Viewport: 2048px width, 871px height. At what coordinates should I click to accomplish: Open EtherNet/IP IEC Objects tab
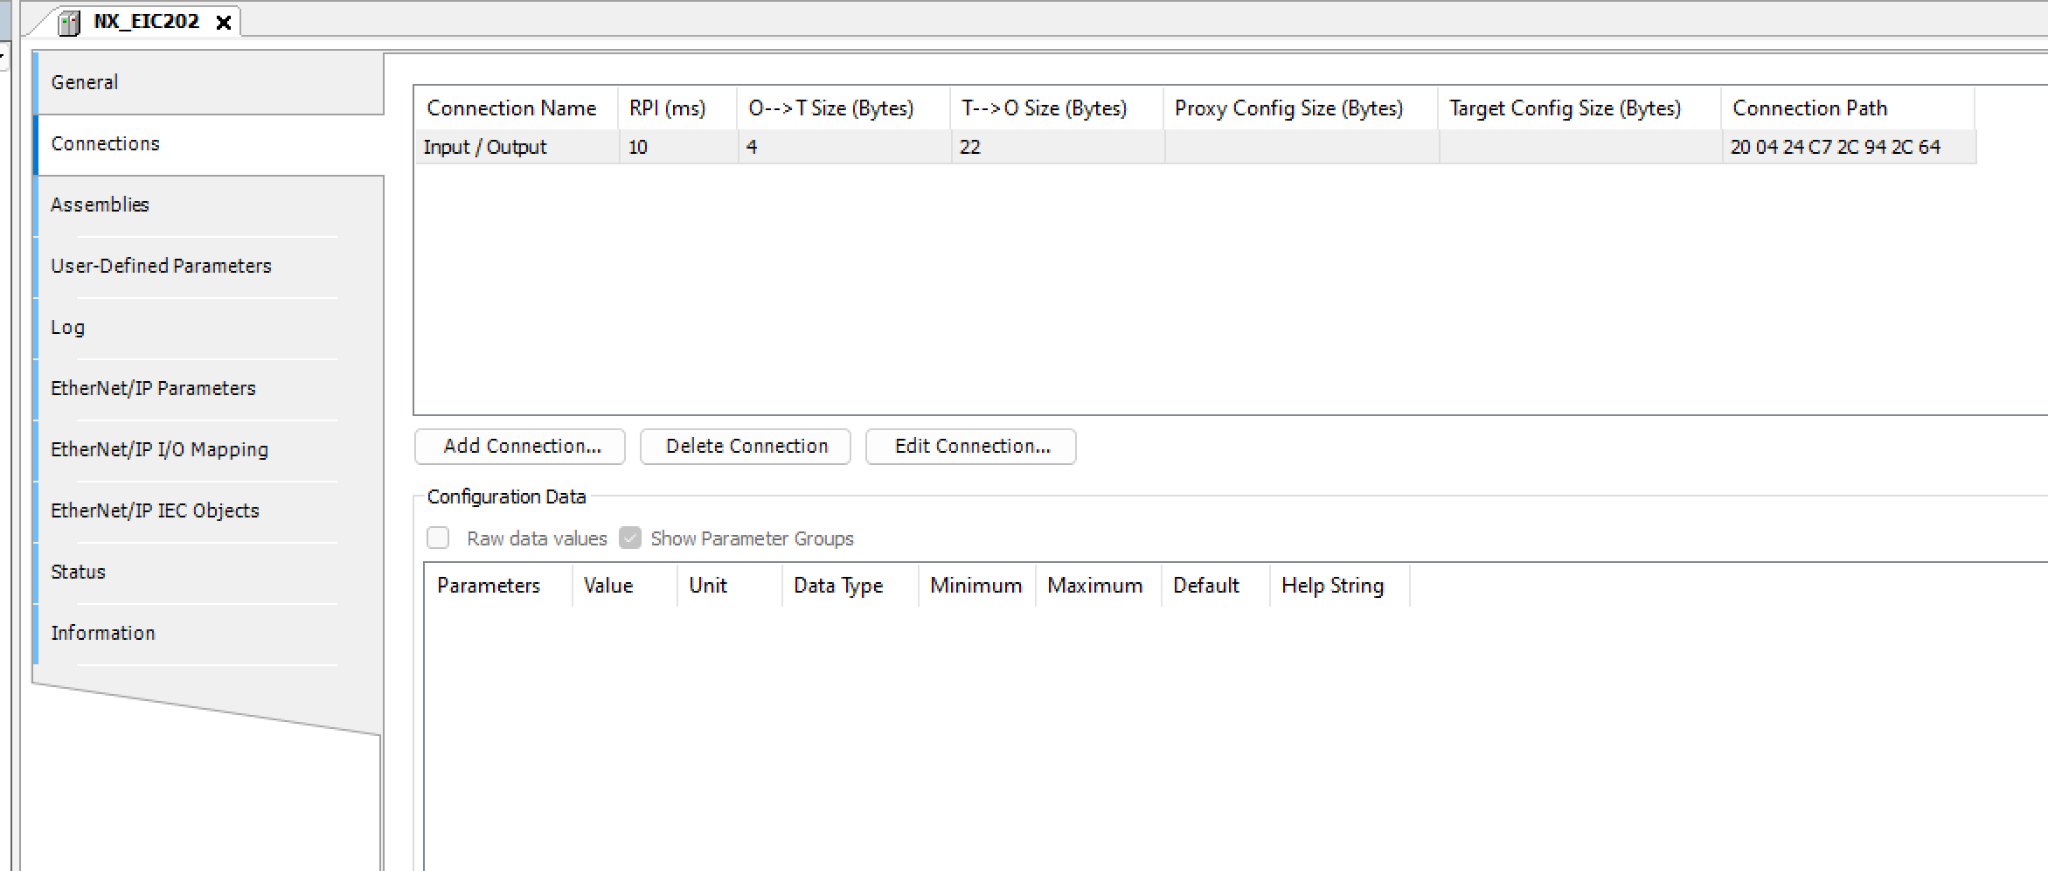point(155,511)
